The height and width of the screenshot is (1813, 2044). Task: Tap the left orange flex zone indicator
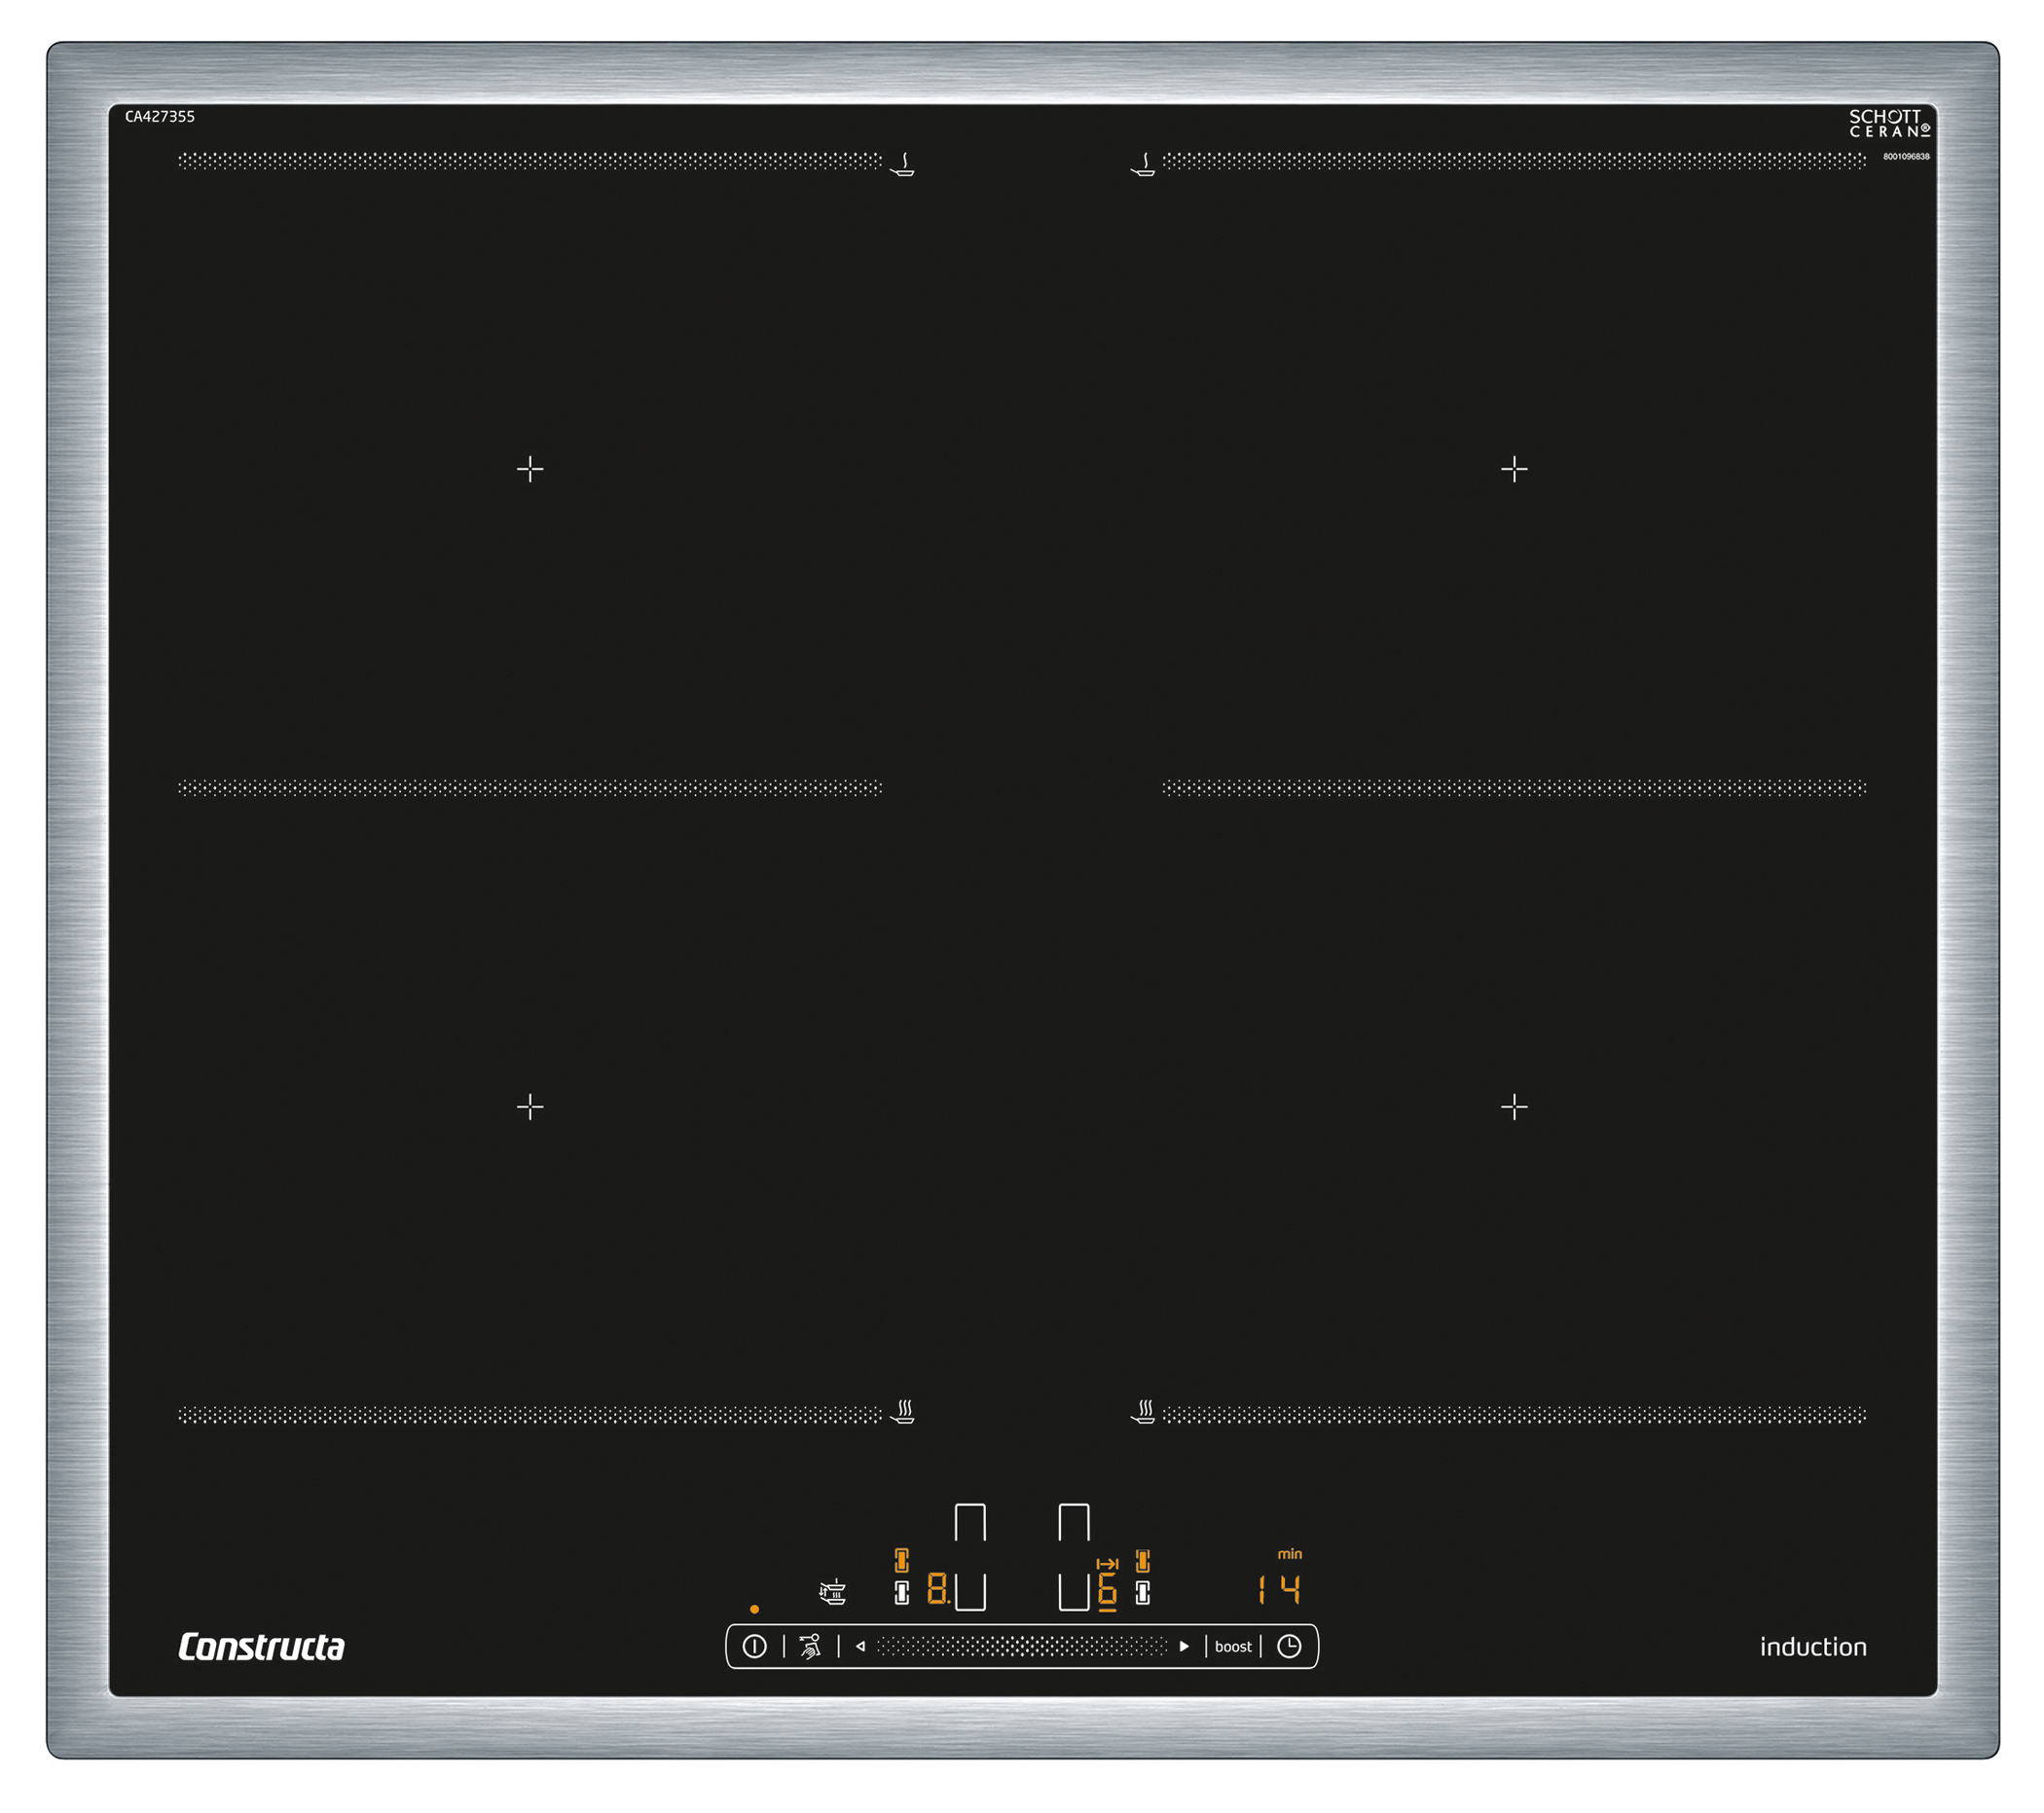(x=901, y=1560)
